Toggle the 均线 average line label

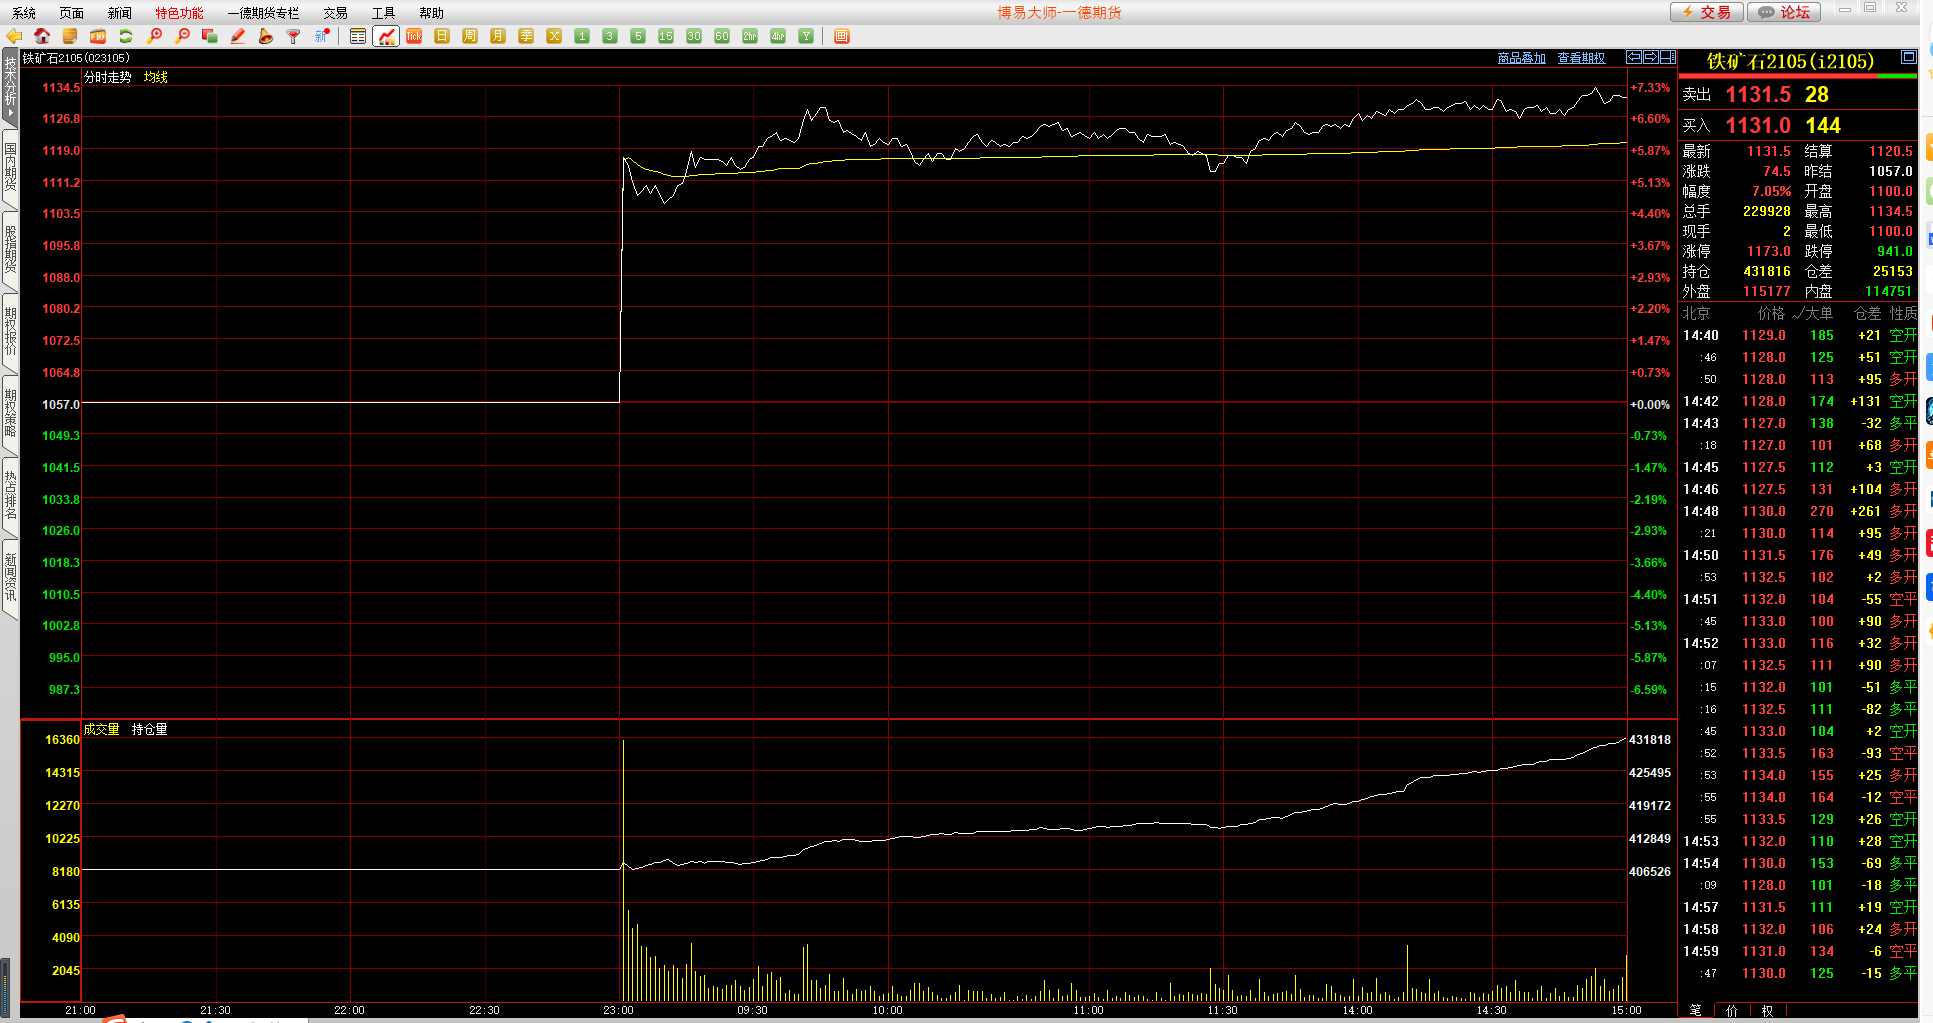pos(156,77)
